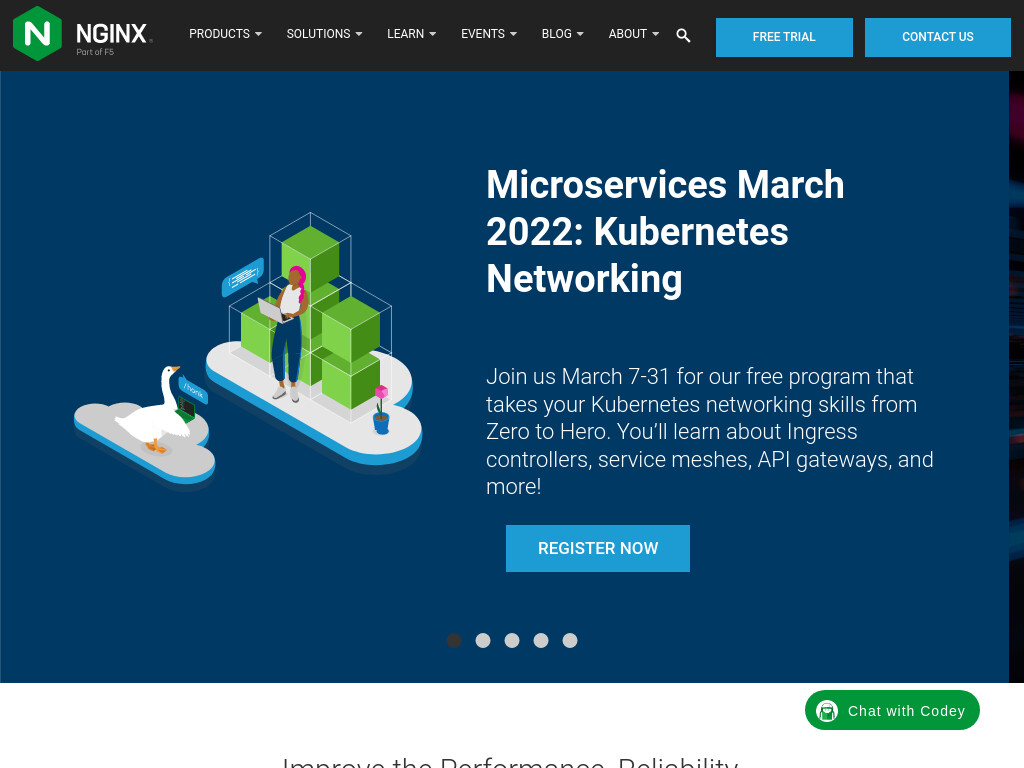Expand the Solutions dropdown arrow

(359, 34)
